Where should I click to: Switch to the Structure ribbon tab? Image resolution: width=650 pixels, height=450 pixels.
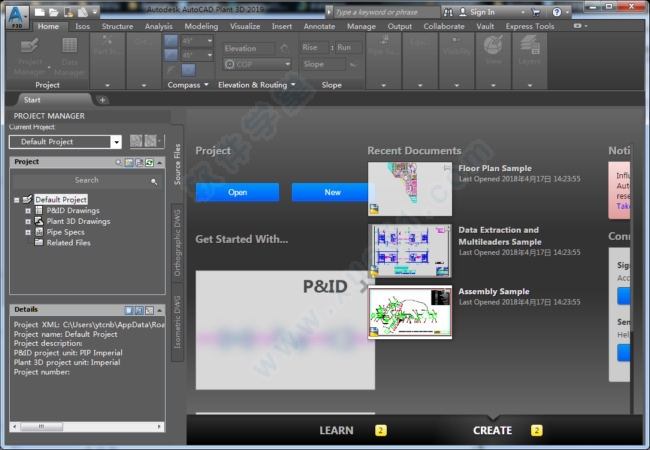tap(117, 26)
